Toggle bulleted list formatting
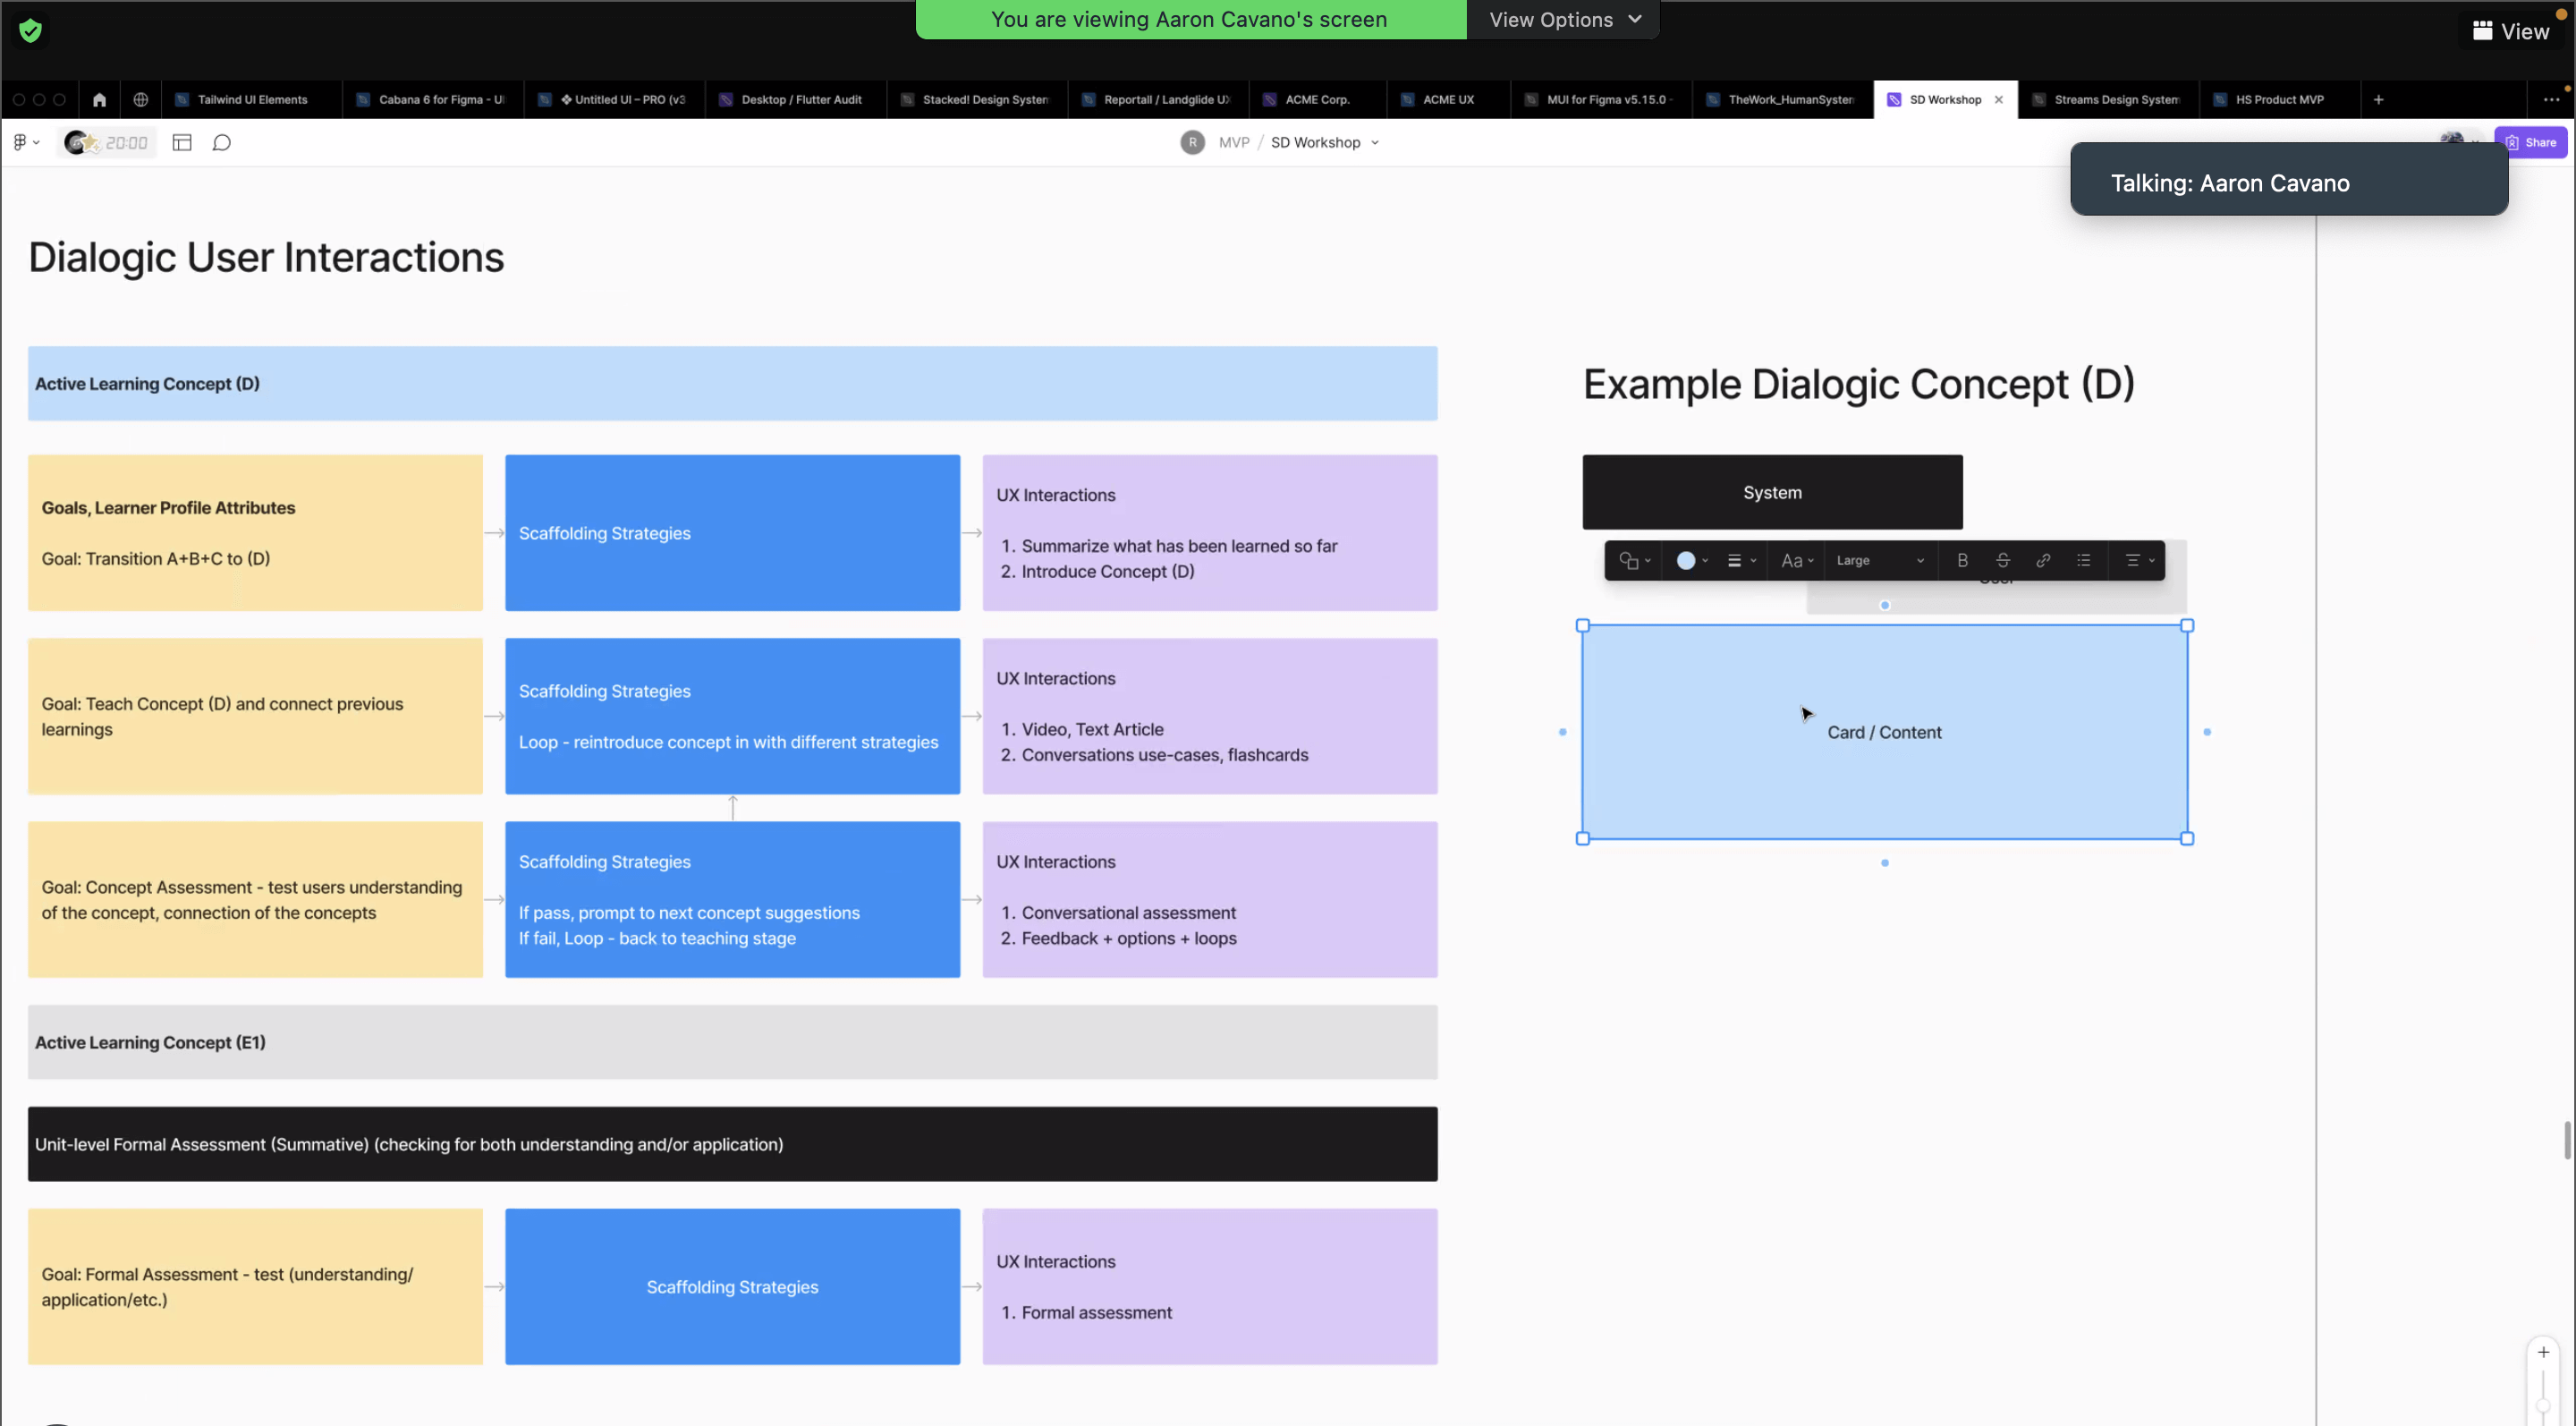Screen dimensions: 2576x1426 click(2083, 560)
